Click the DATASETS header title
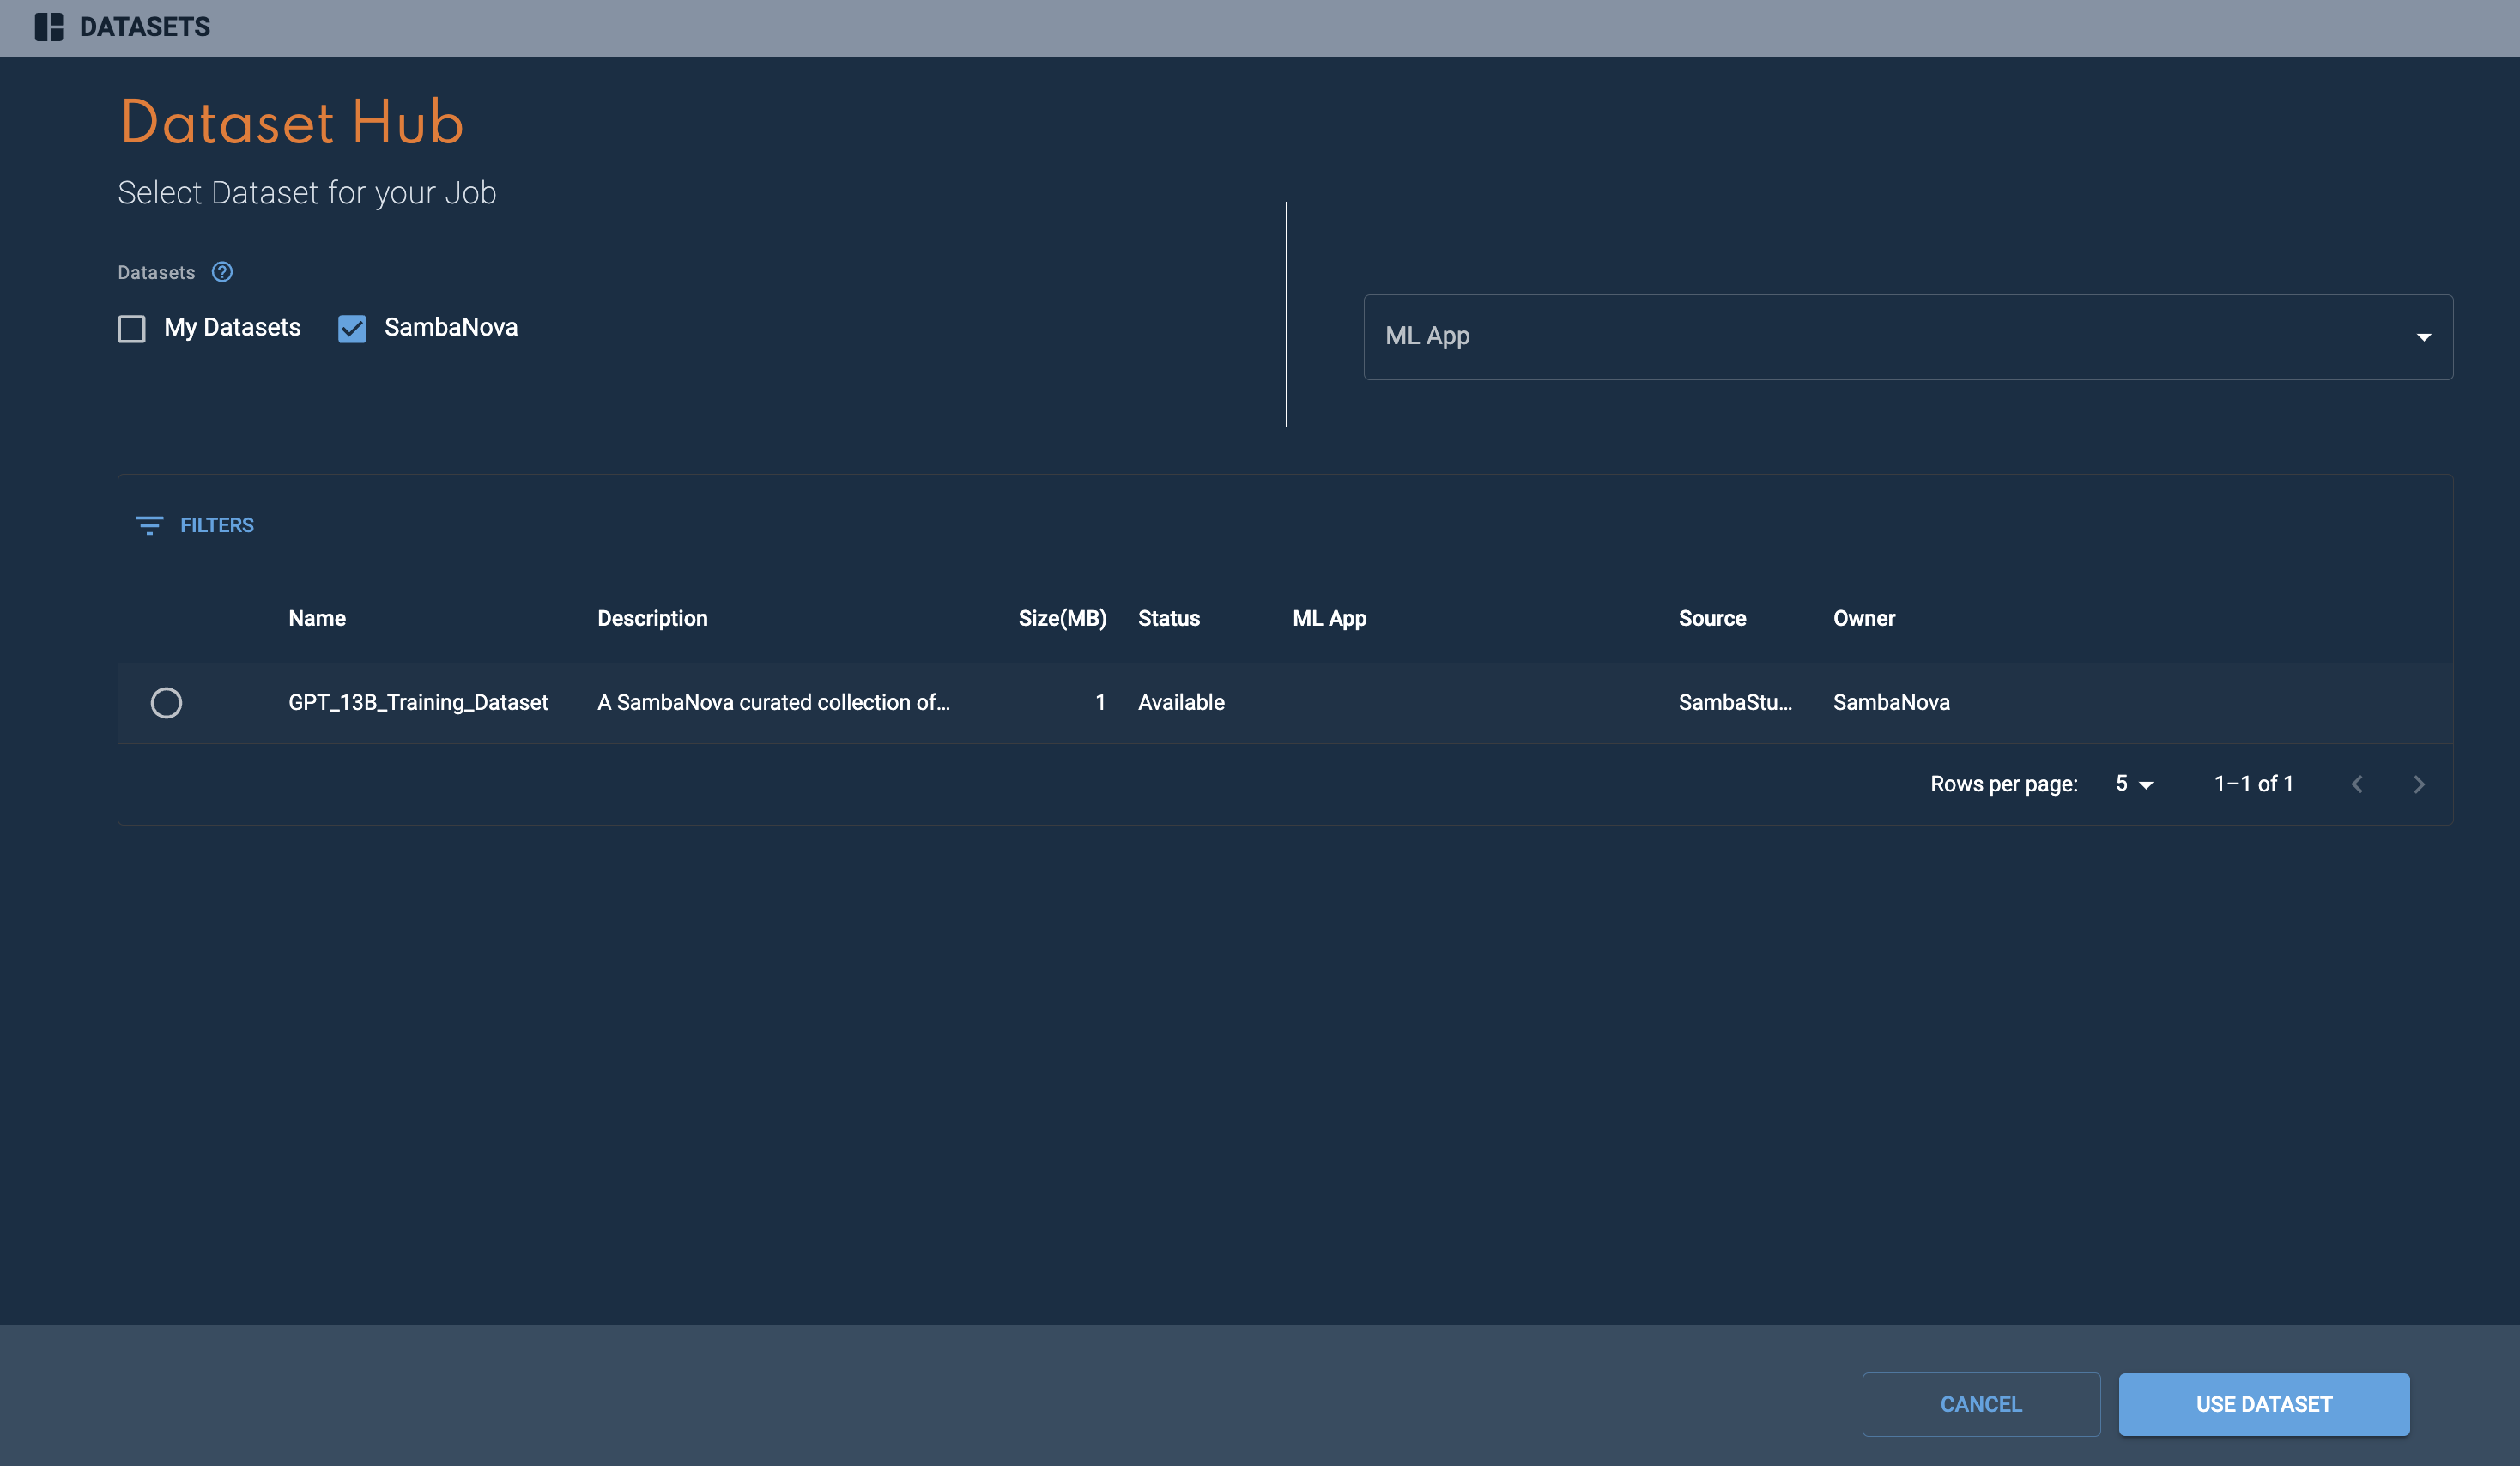The width and height of the screenshot is (2520, 1466). click(x=145, y=27)
